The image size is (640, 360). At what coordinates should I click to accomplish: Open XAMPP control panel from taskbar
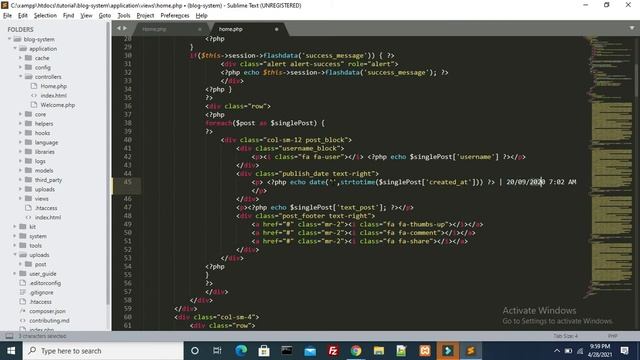click(x=425, y=351)
